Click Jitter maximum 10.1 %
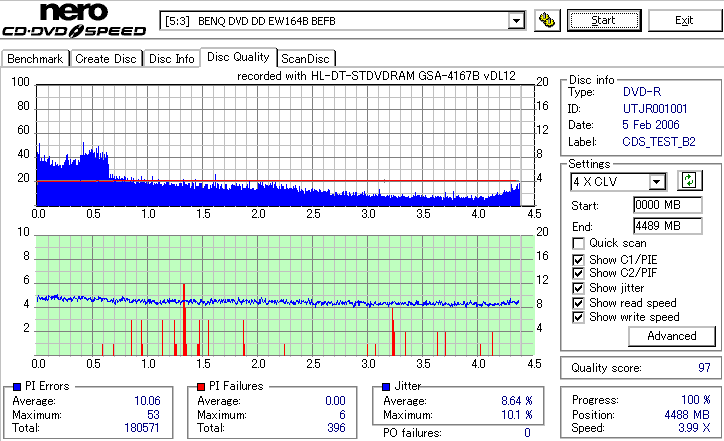The height and width of the screenshot is (441, 724). click(x=517, y=415)
